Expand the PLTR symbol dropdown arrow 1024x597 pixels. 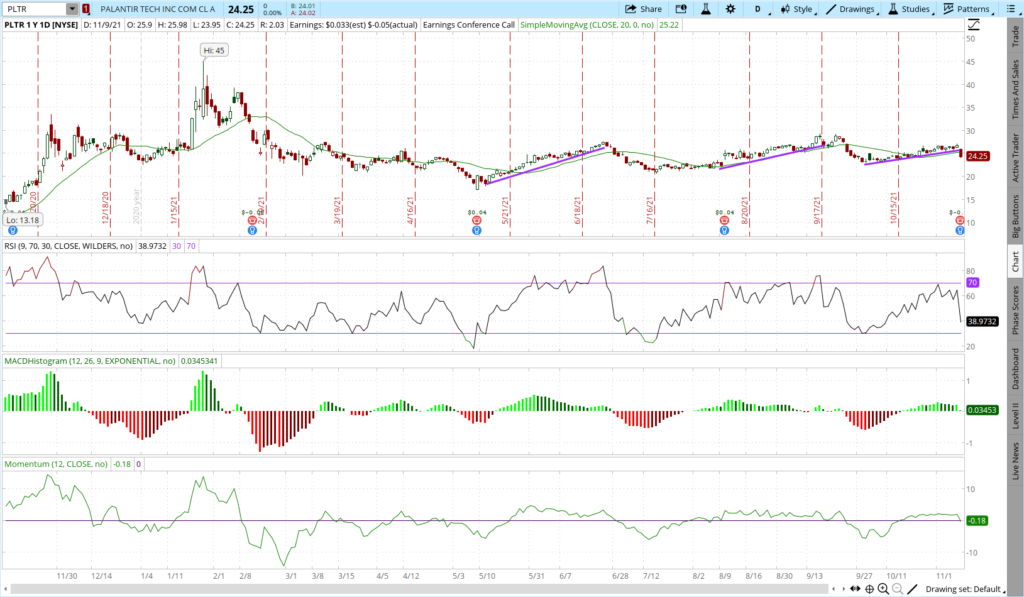click(x=72, y=8)
